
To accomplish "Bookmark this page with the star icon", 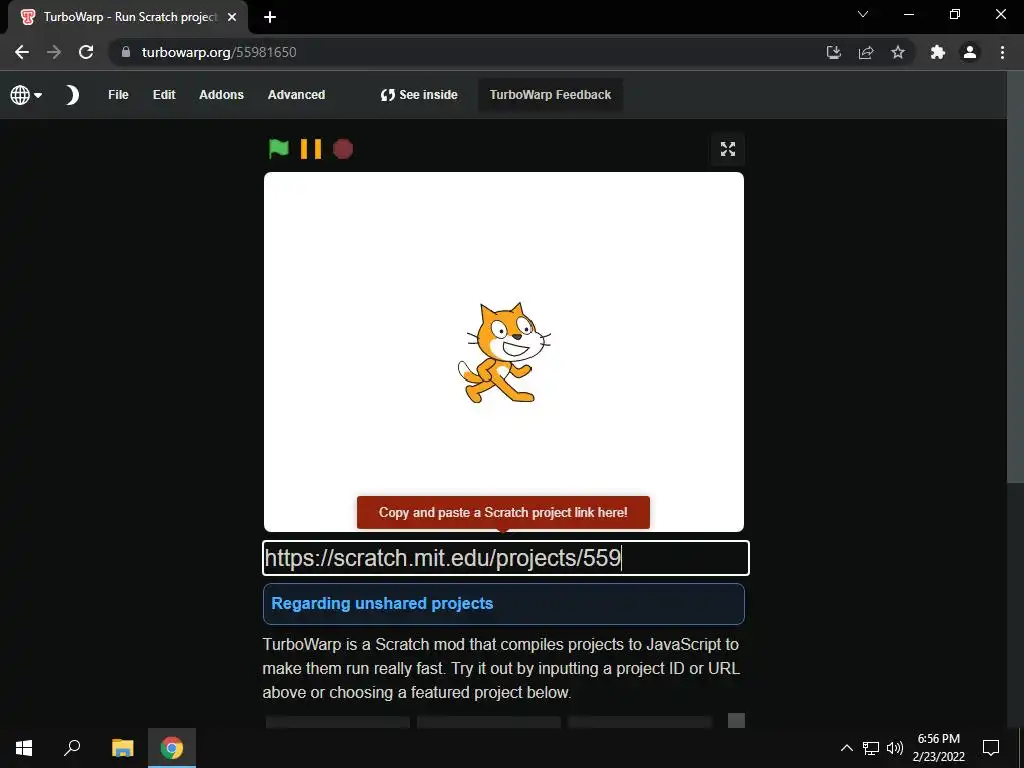I will (898, 52).
